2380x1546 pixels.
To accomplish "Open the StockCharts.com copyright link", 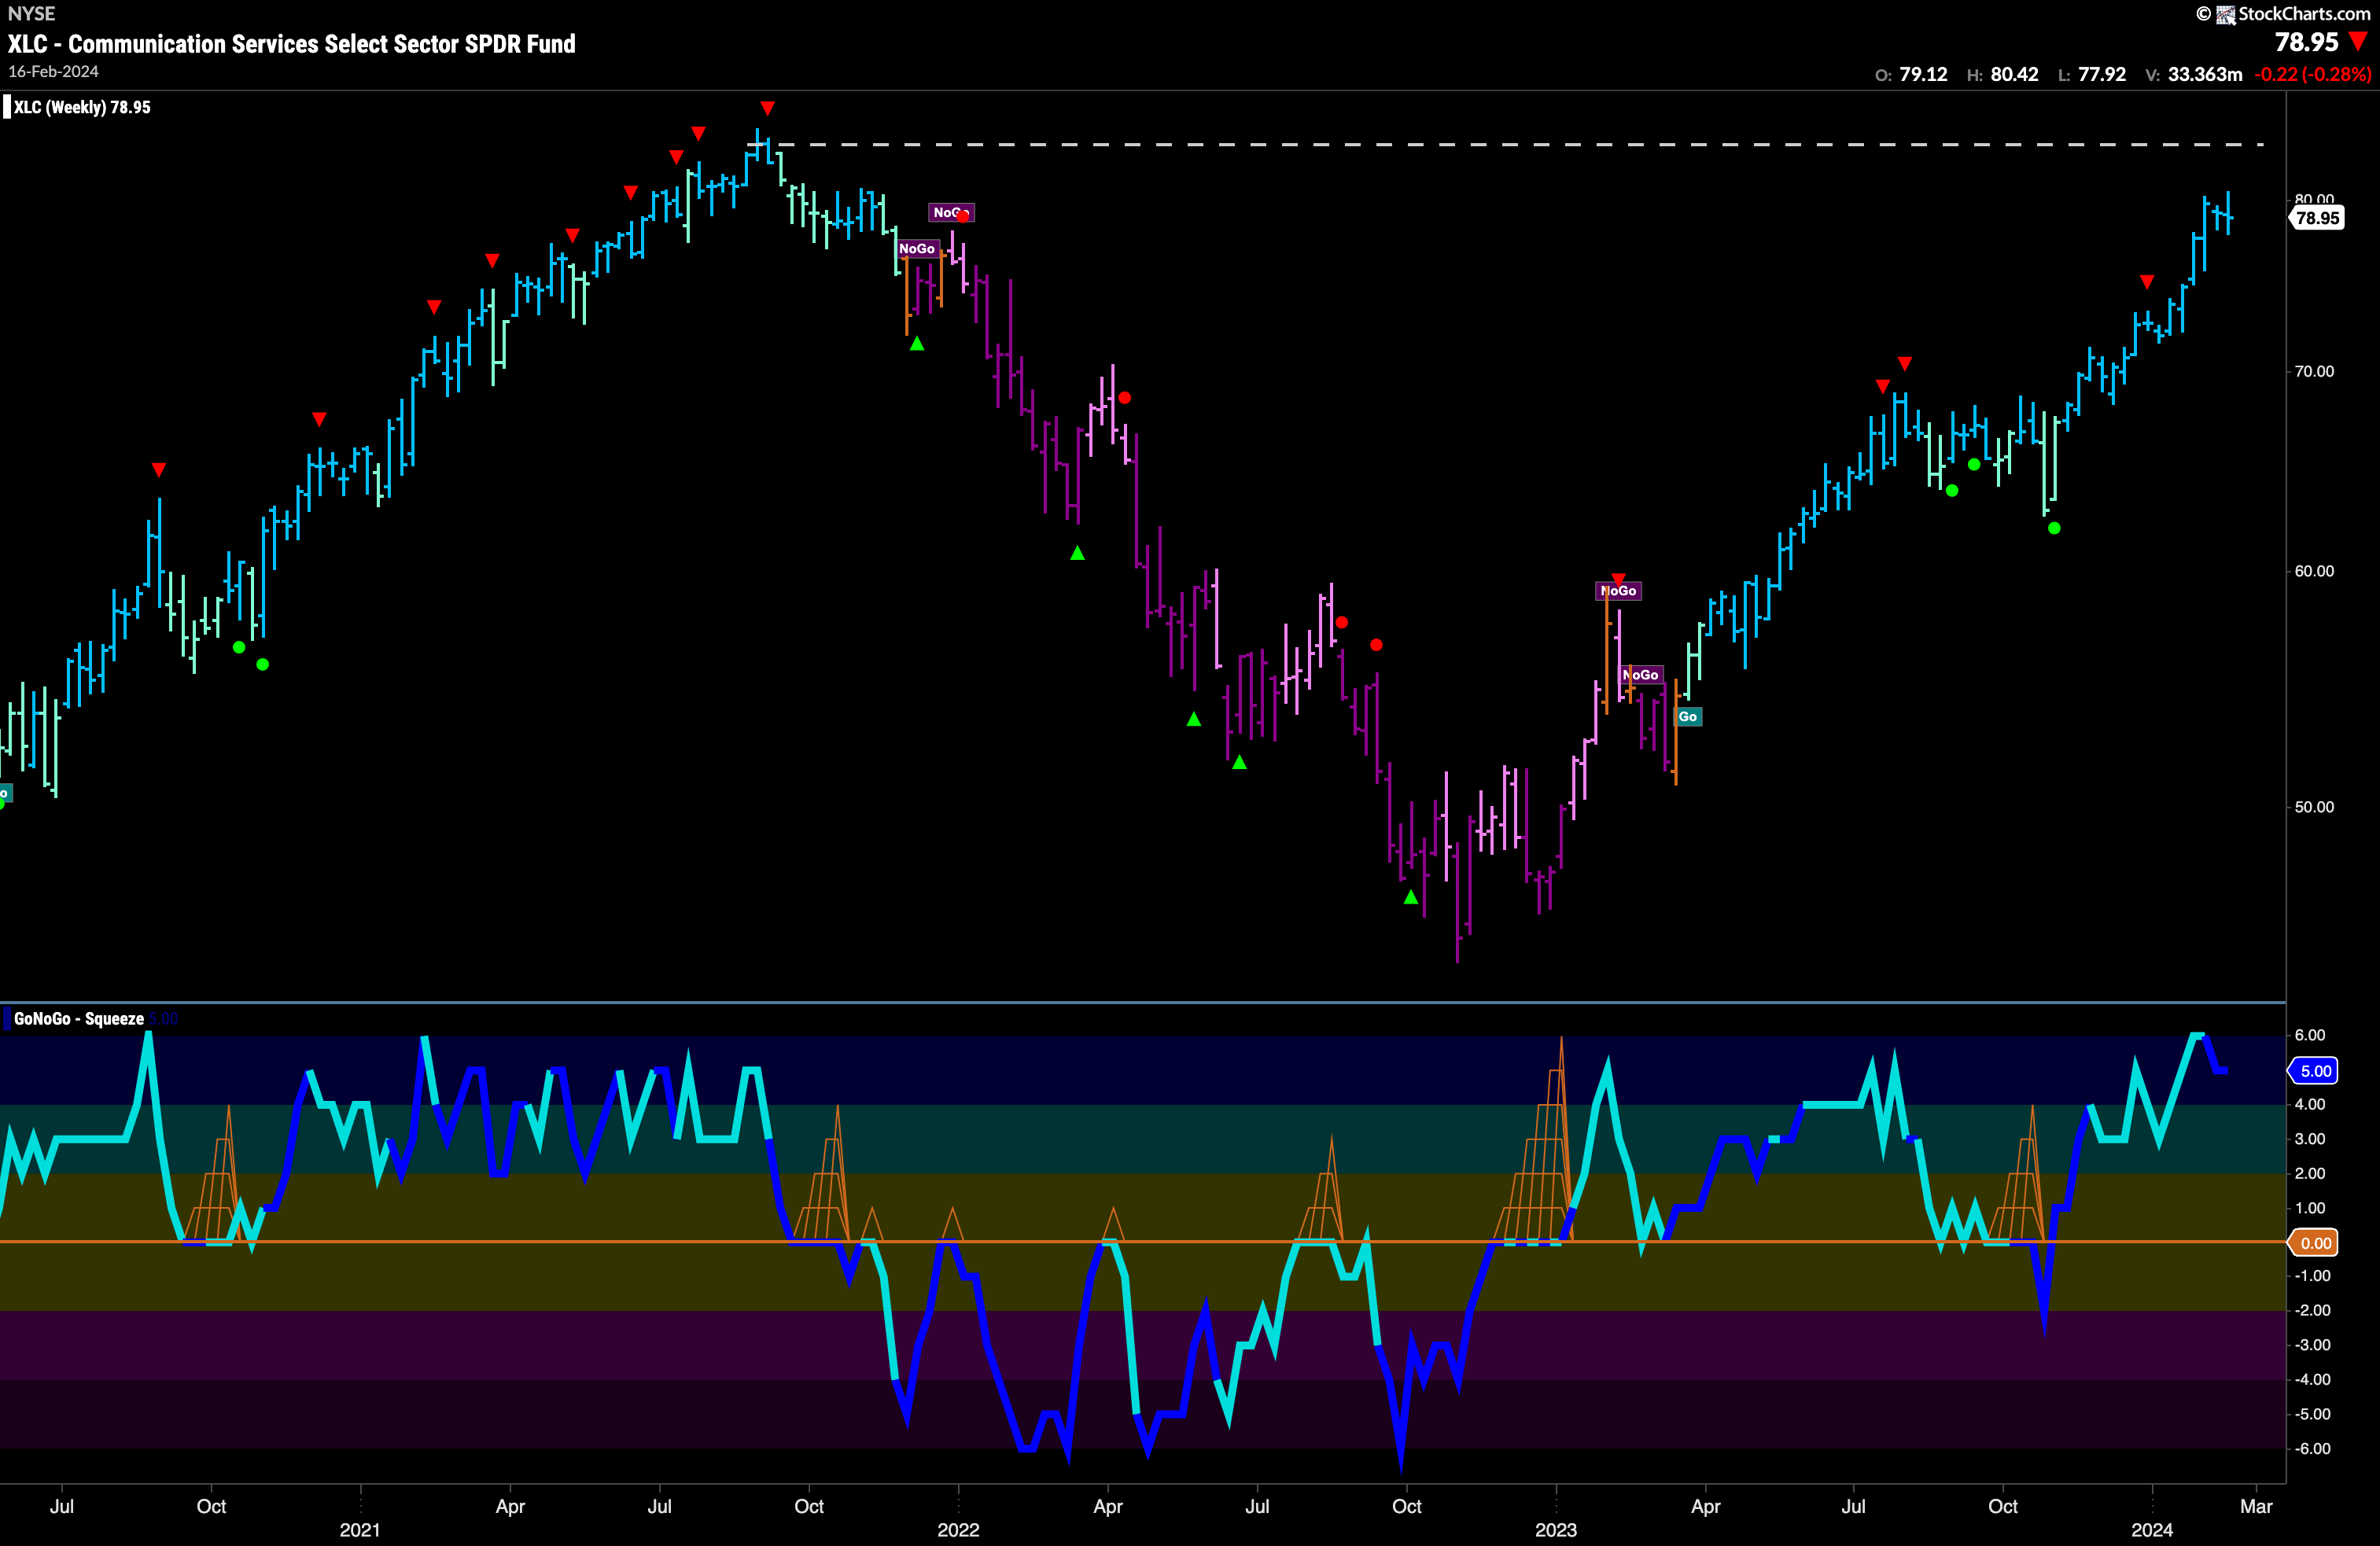I will (2283, 14).
